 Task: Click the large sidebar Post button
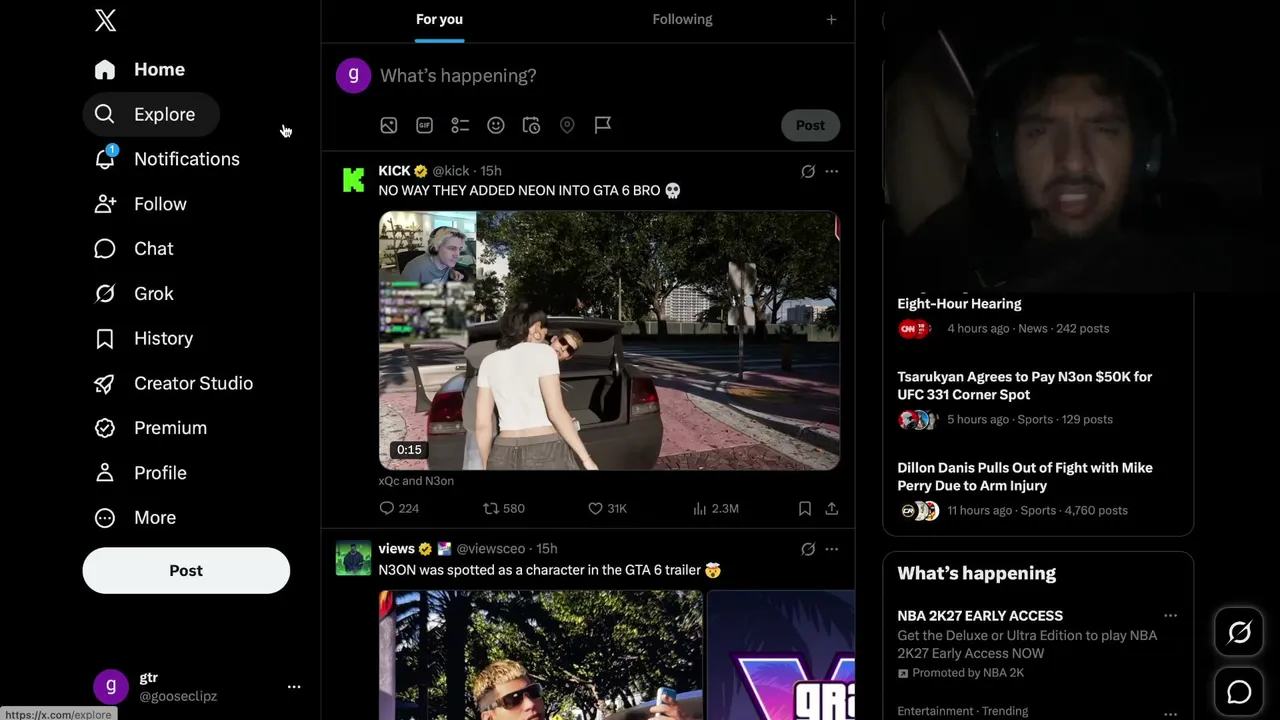point(186,570)
